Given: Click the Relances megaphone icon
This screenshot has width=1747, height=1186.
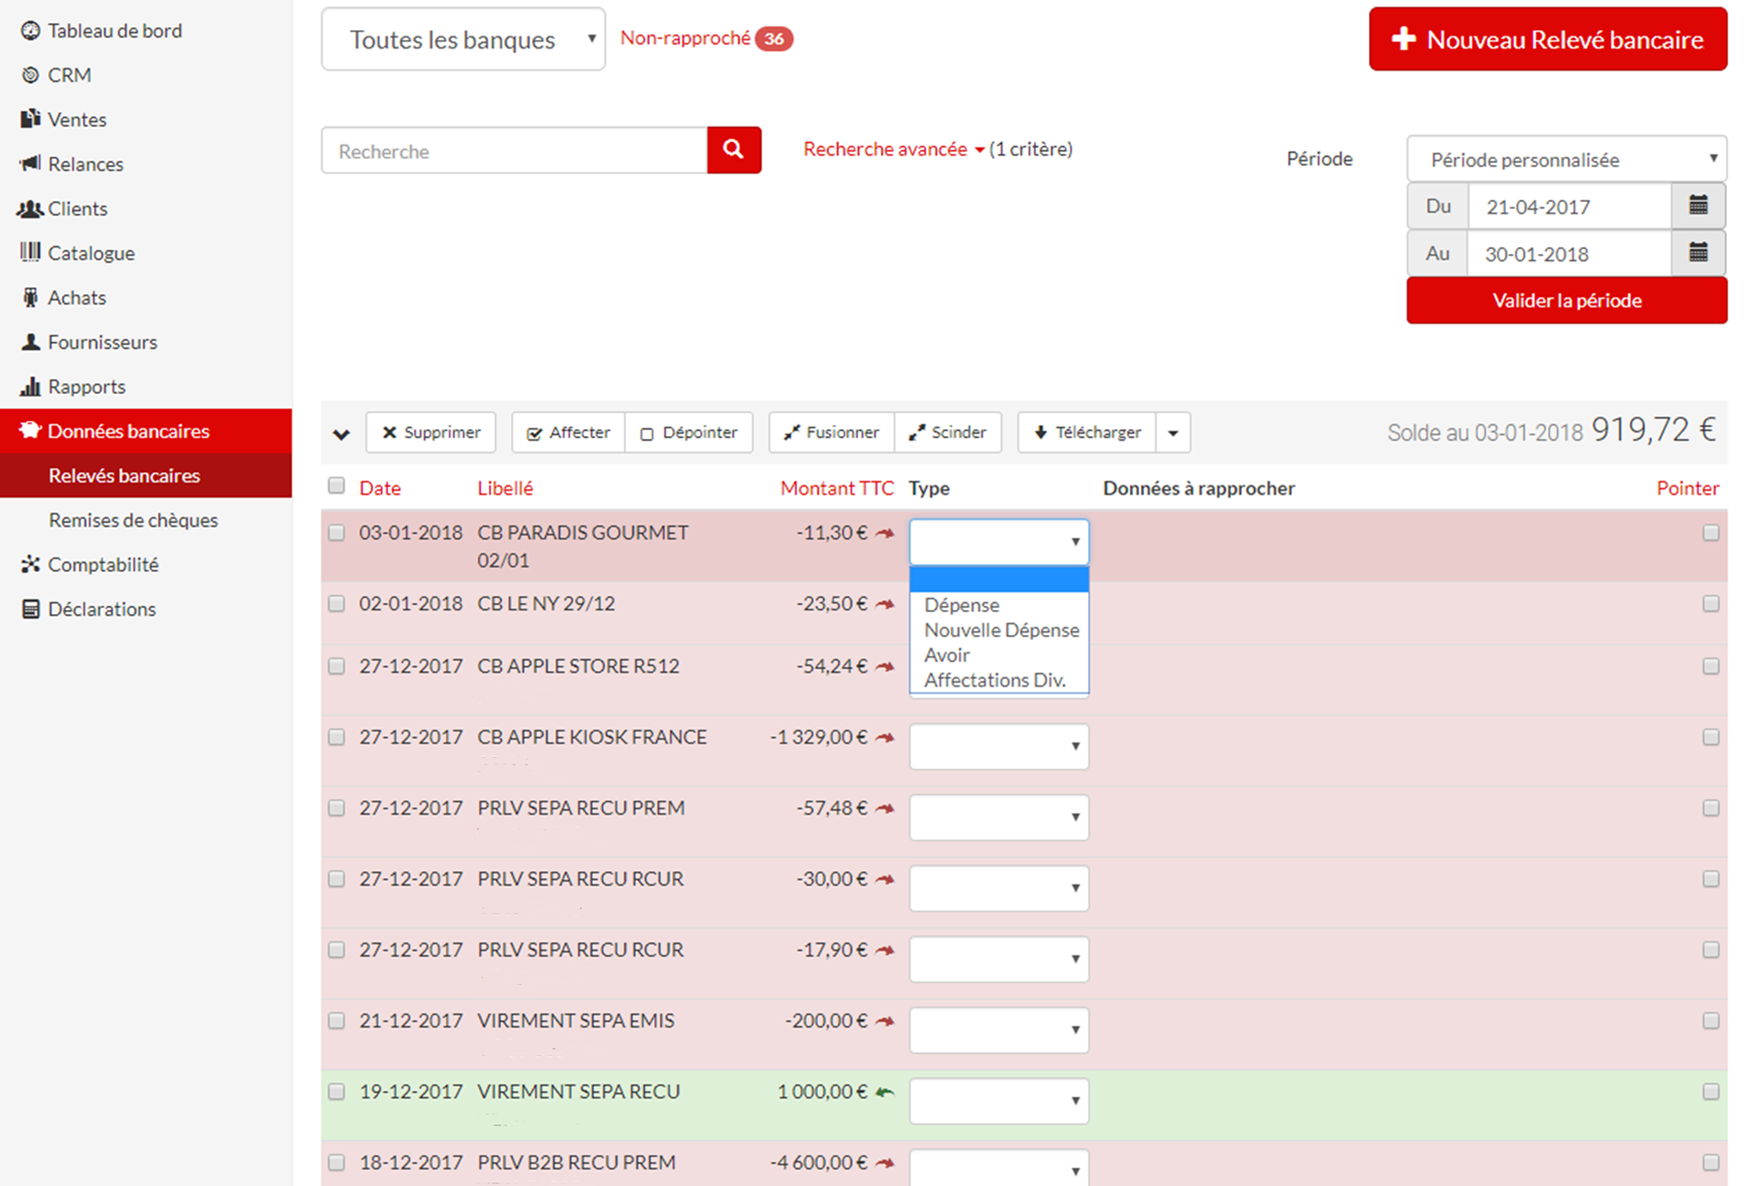Looking at the screenshot, I should (x=30, y=163).
